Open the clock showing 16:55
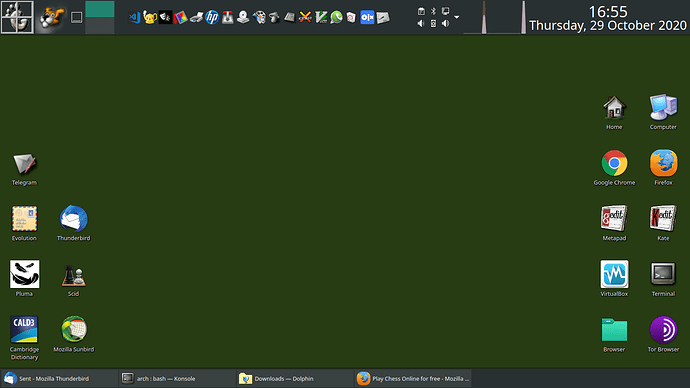The height and width of the screenshot is (388, 690). click(608, 12)
